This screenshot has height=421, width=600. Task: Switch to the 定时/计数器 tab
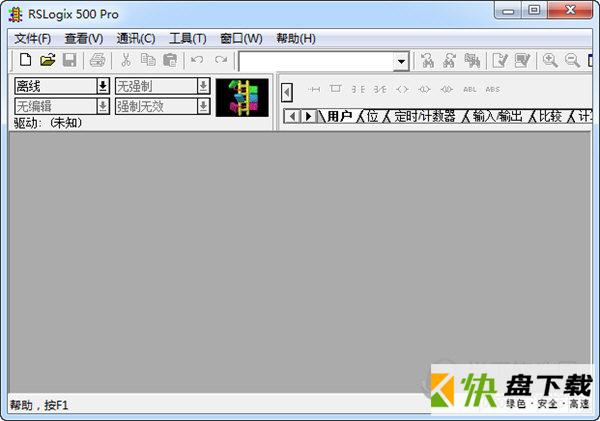coord(425,116)
